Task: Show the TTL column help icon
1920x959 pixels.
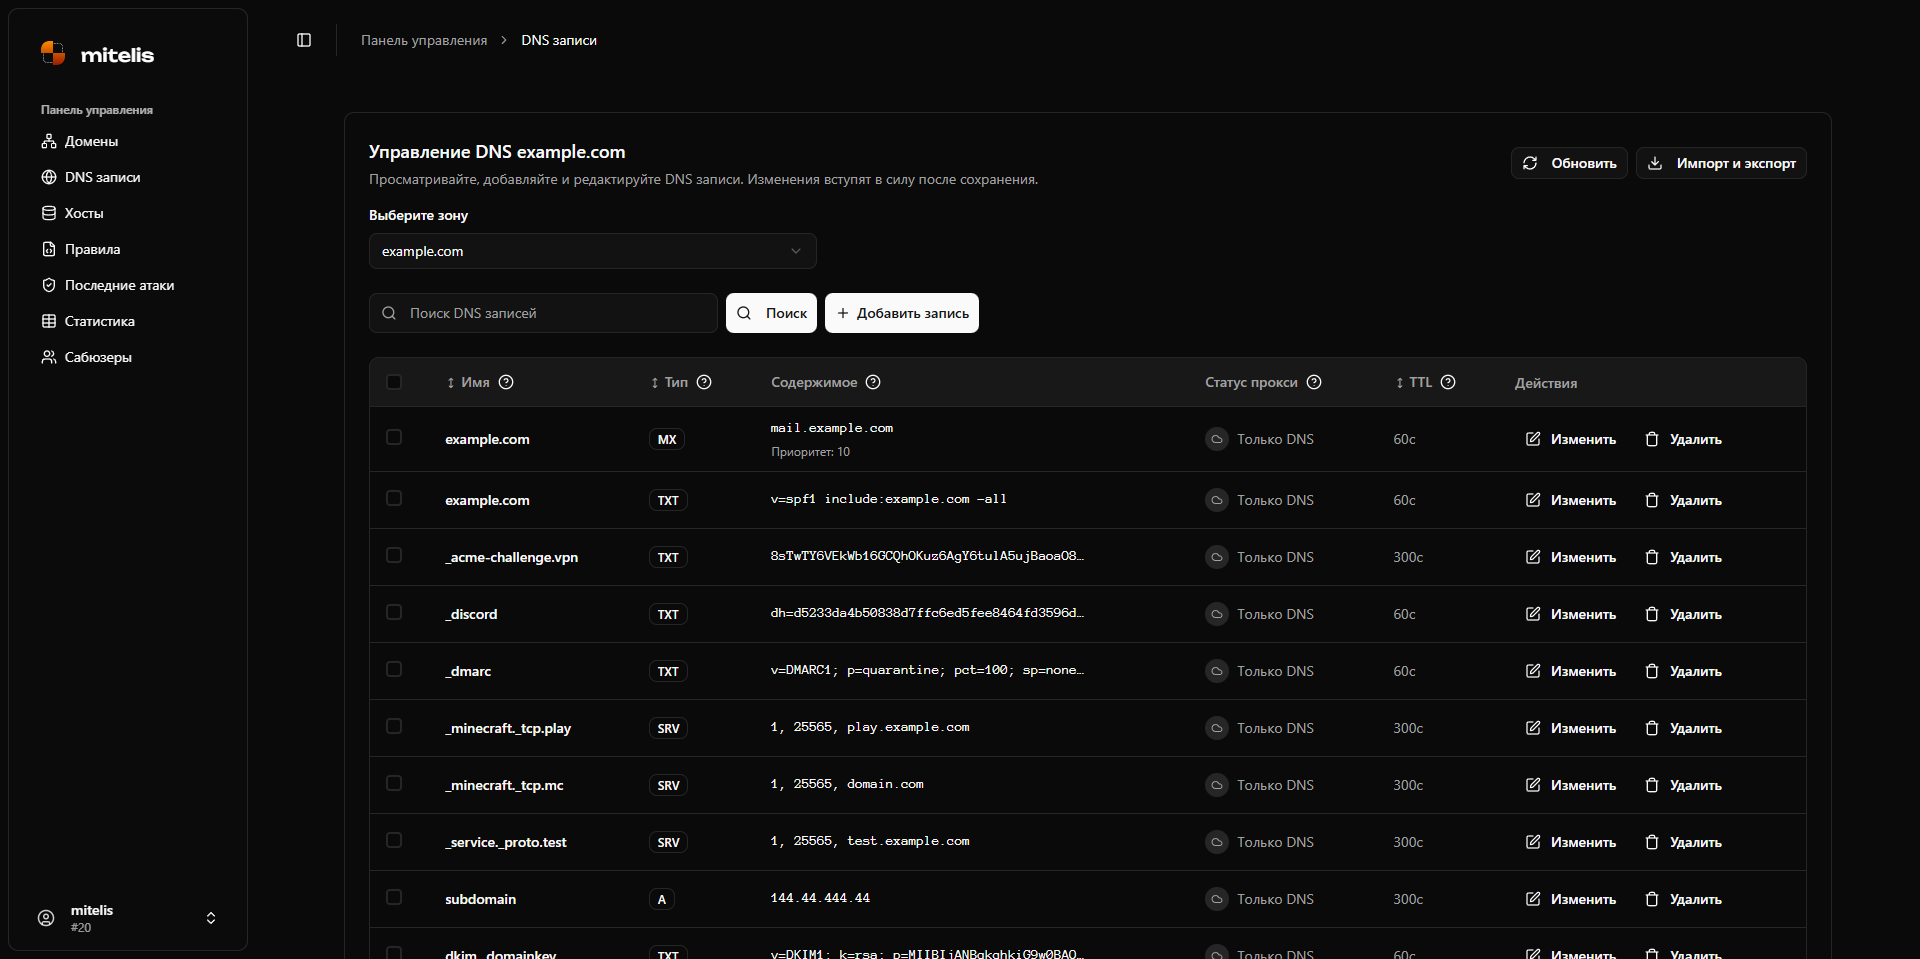Action: click(x=1448, y=382)
